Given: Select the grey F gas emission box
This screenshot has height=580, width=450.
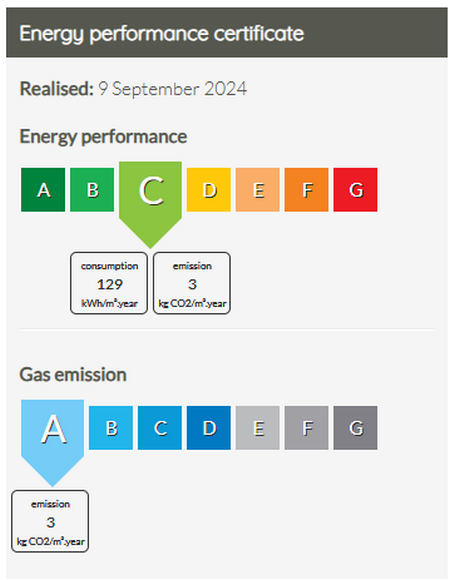Looking at the screenshot, I should 306,428.
